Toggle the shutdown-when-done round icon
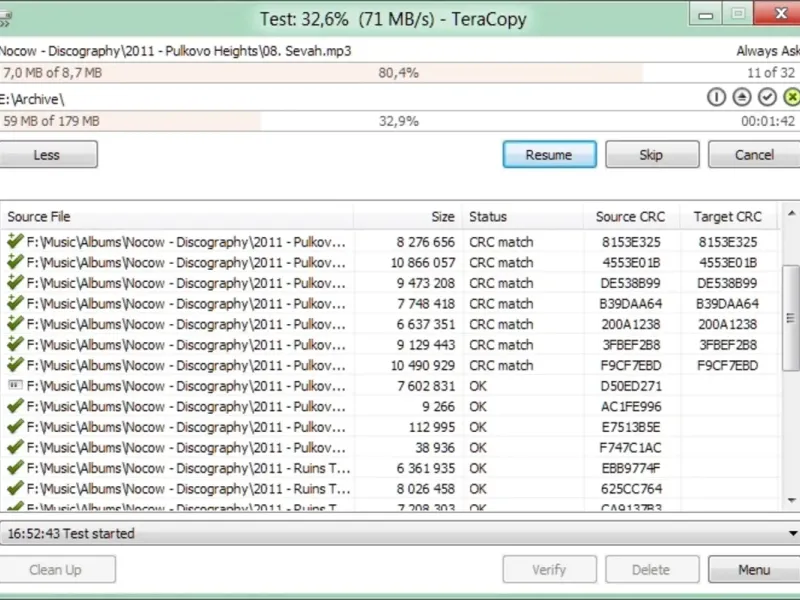 click(716, 97)
